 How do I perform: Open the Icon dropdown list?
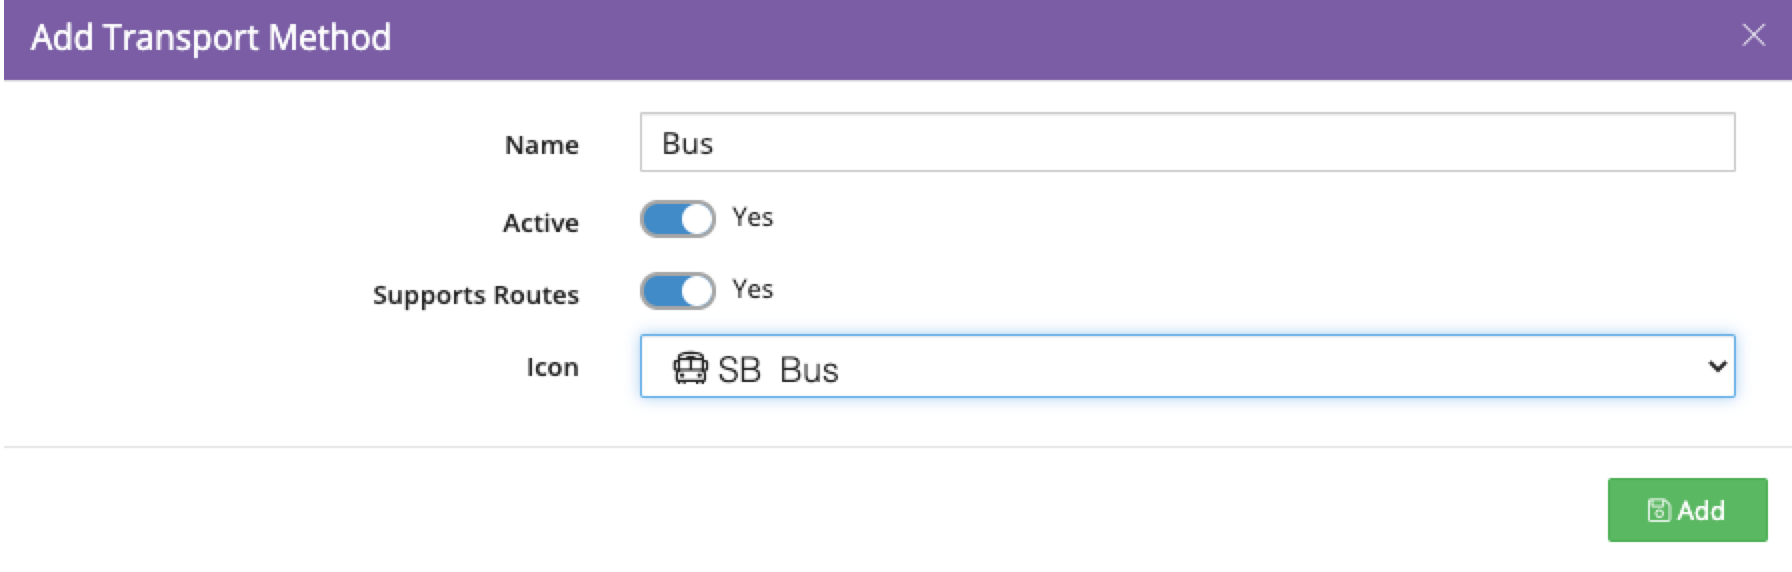pos(1187,366)
